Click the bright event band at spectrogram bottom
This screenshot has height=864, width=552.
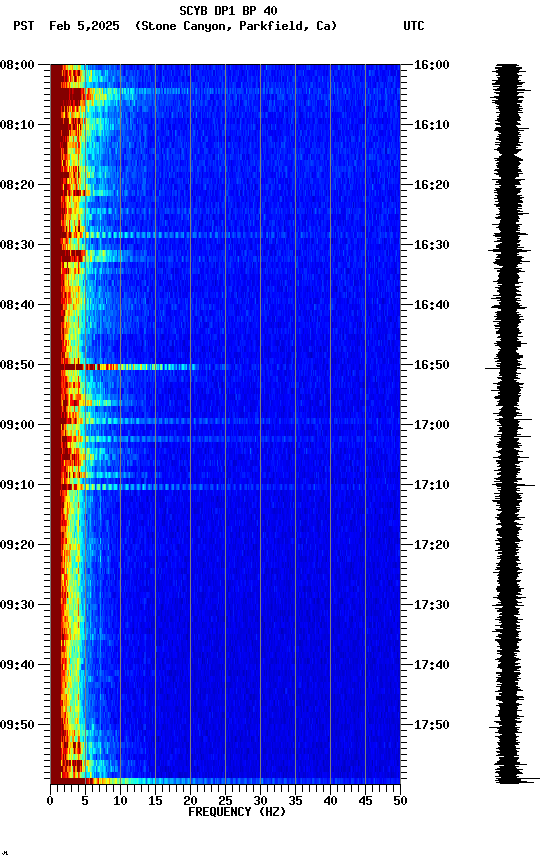pyautogui.click(x=225, y=781)
